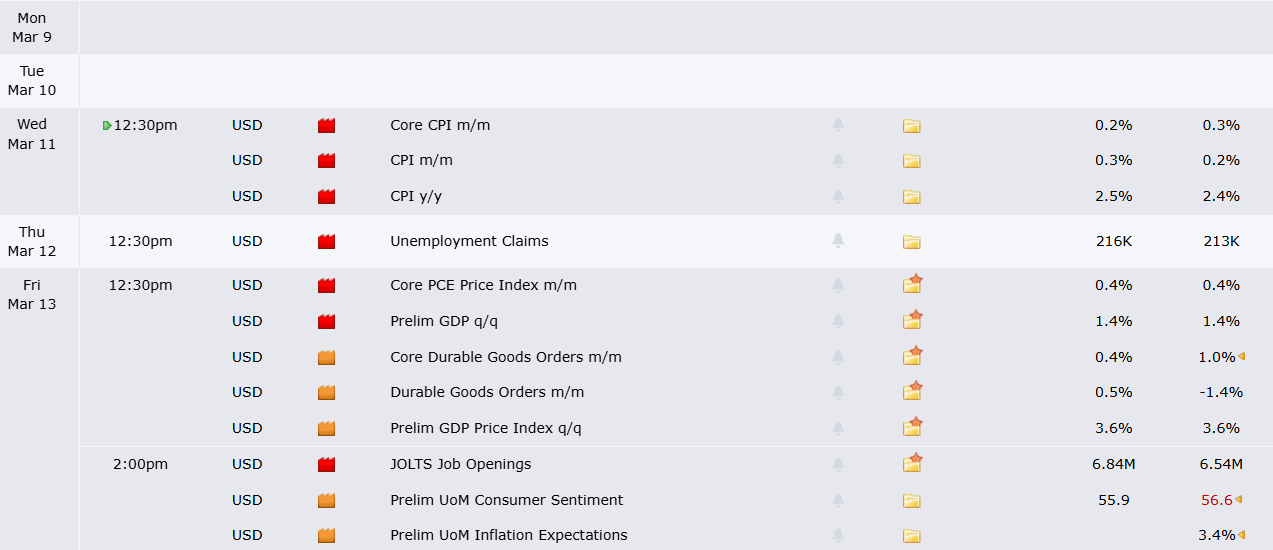Viewport: 1273px width, 550px height.
Task: Open detail folder for Unemployment Claims
Action: click(911, 242)
